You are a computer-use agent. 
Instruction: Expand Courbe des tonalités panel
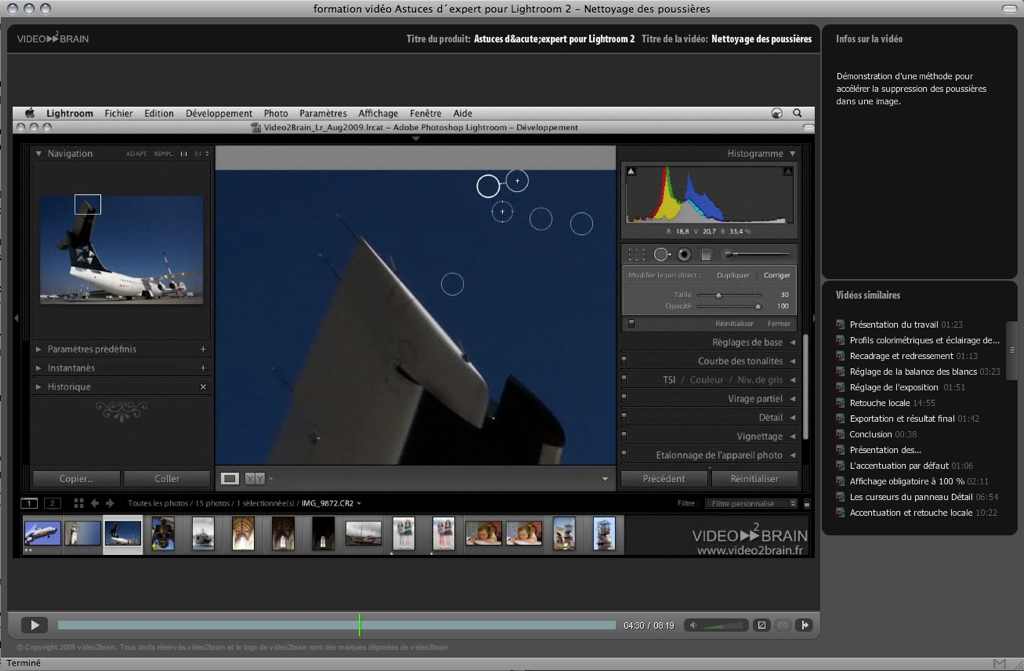pos(793,361)
